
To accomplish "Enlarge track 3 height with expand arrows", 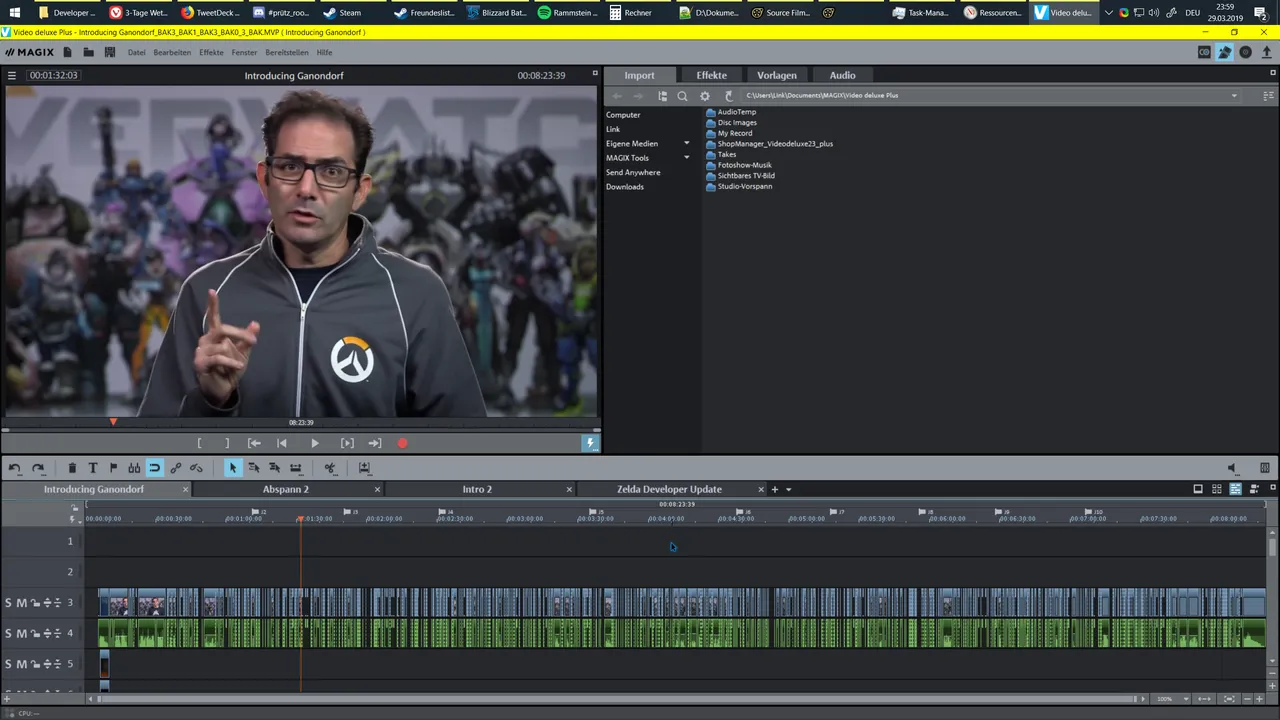I will pos(46,603).
